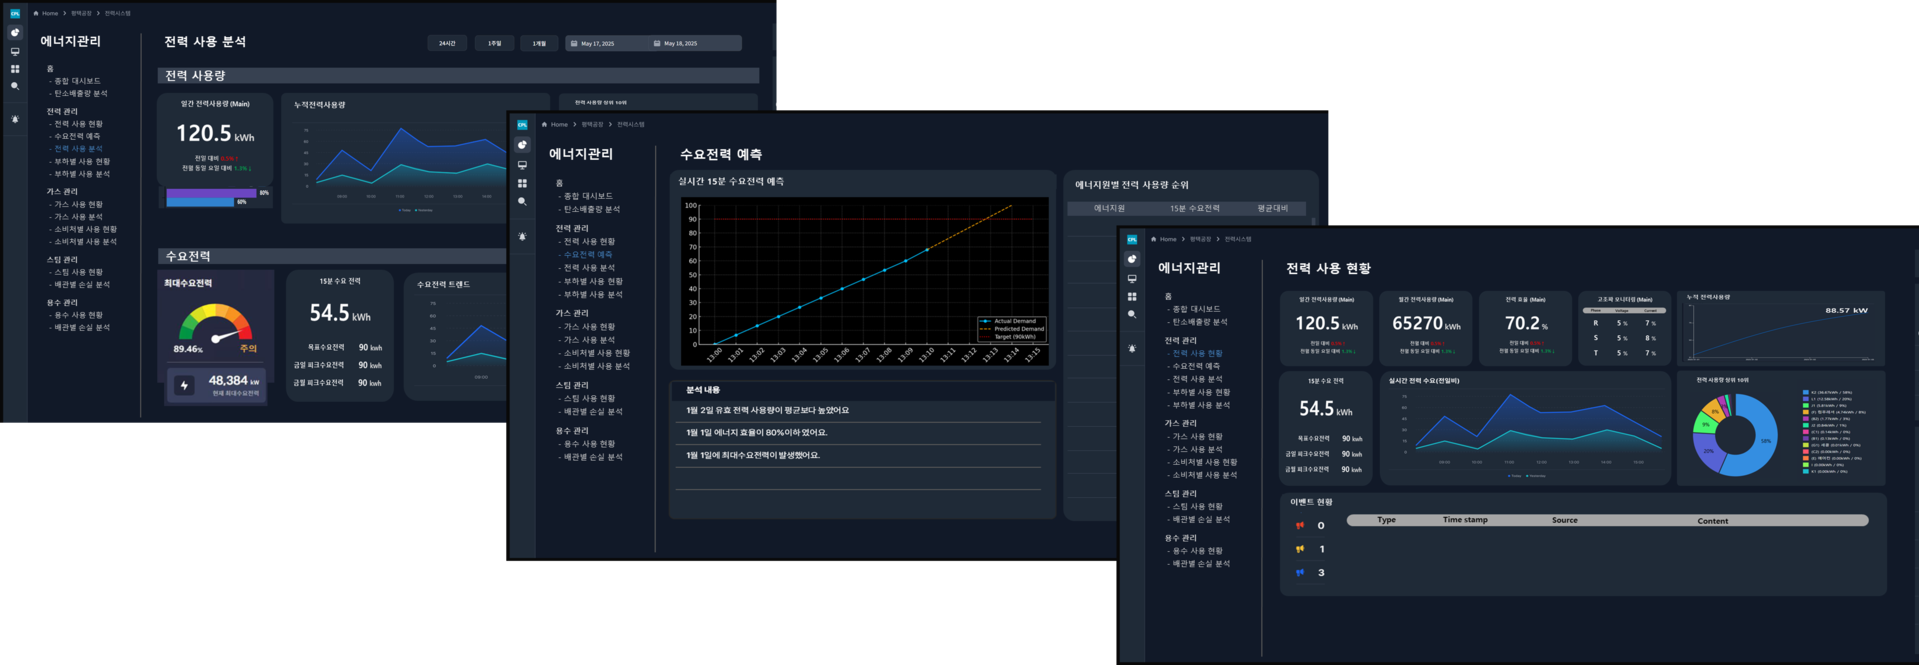Click Source column header in 이벤트 현황 table
The image size is (1919, 665).
click(x=1565, y=520)
